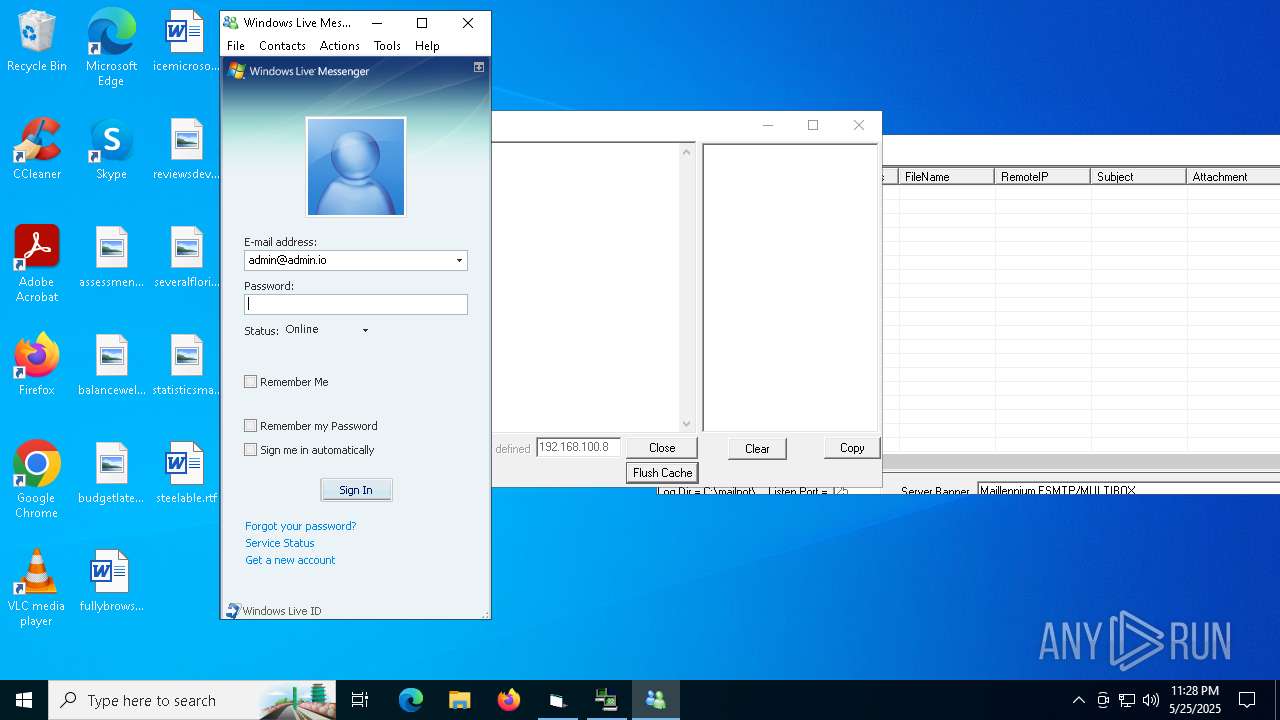1280x720 pixels.
Task: Open the fullybrows Word document
Action: click(x=111, y=581)
